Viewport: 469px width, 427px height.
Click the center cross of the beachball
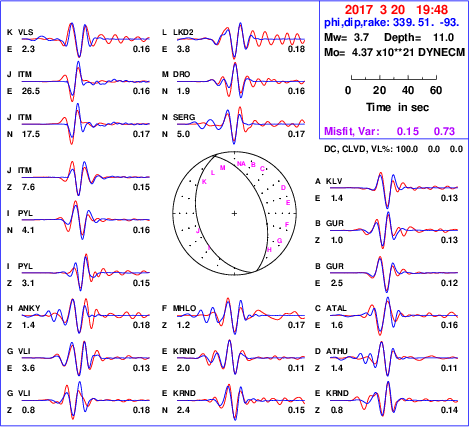pyautogui.click(x=234, y=213)
